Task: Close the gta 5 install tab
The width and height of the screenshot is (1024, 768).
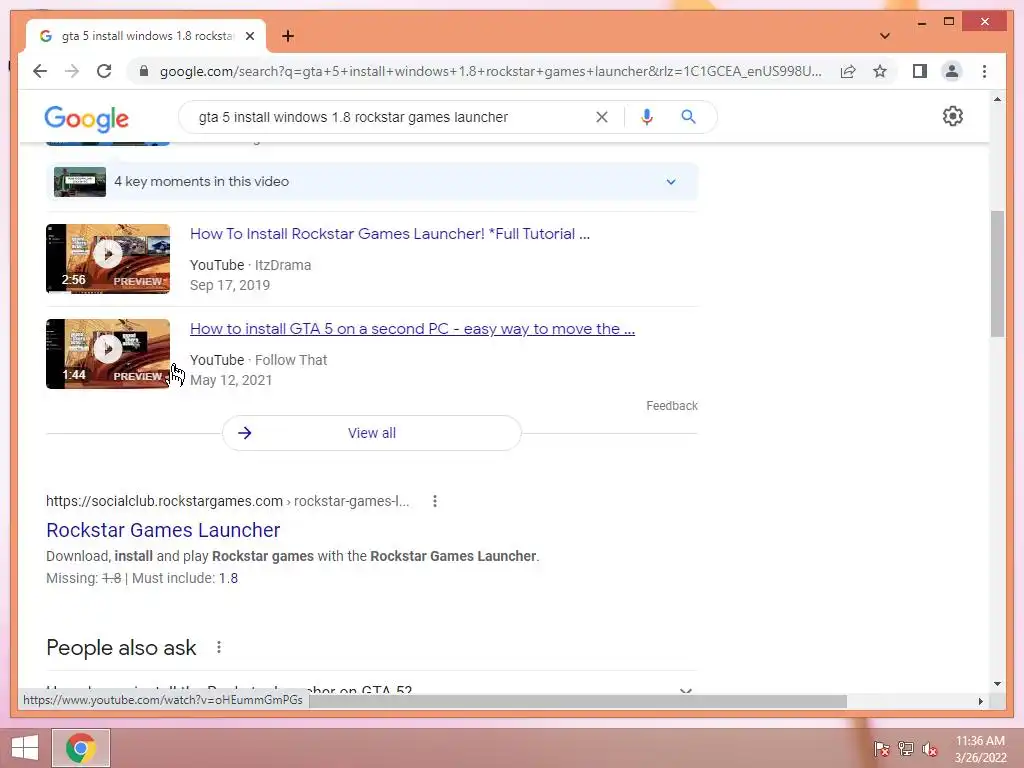Action: (249, 36)
